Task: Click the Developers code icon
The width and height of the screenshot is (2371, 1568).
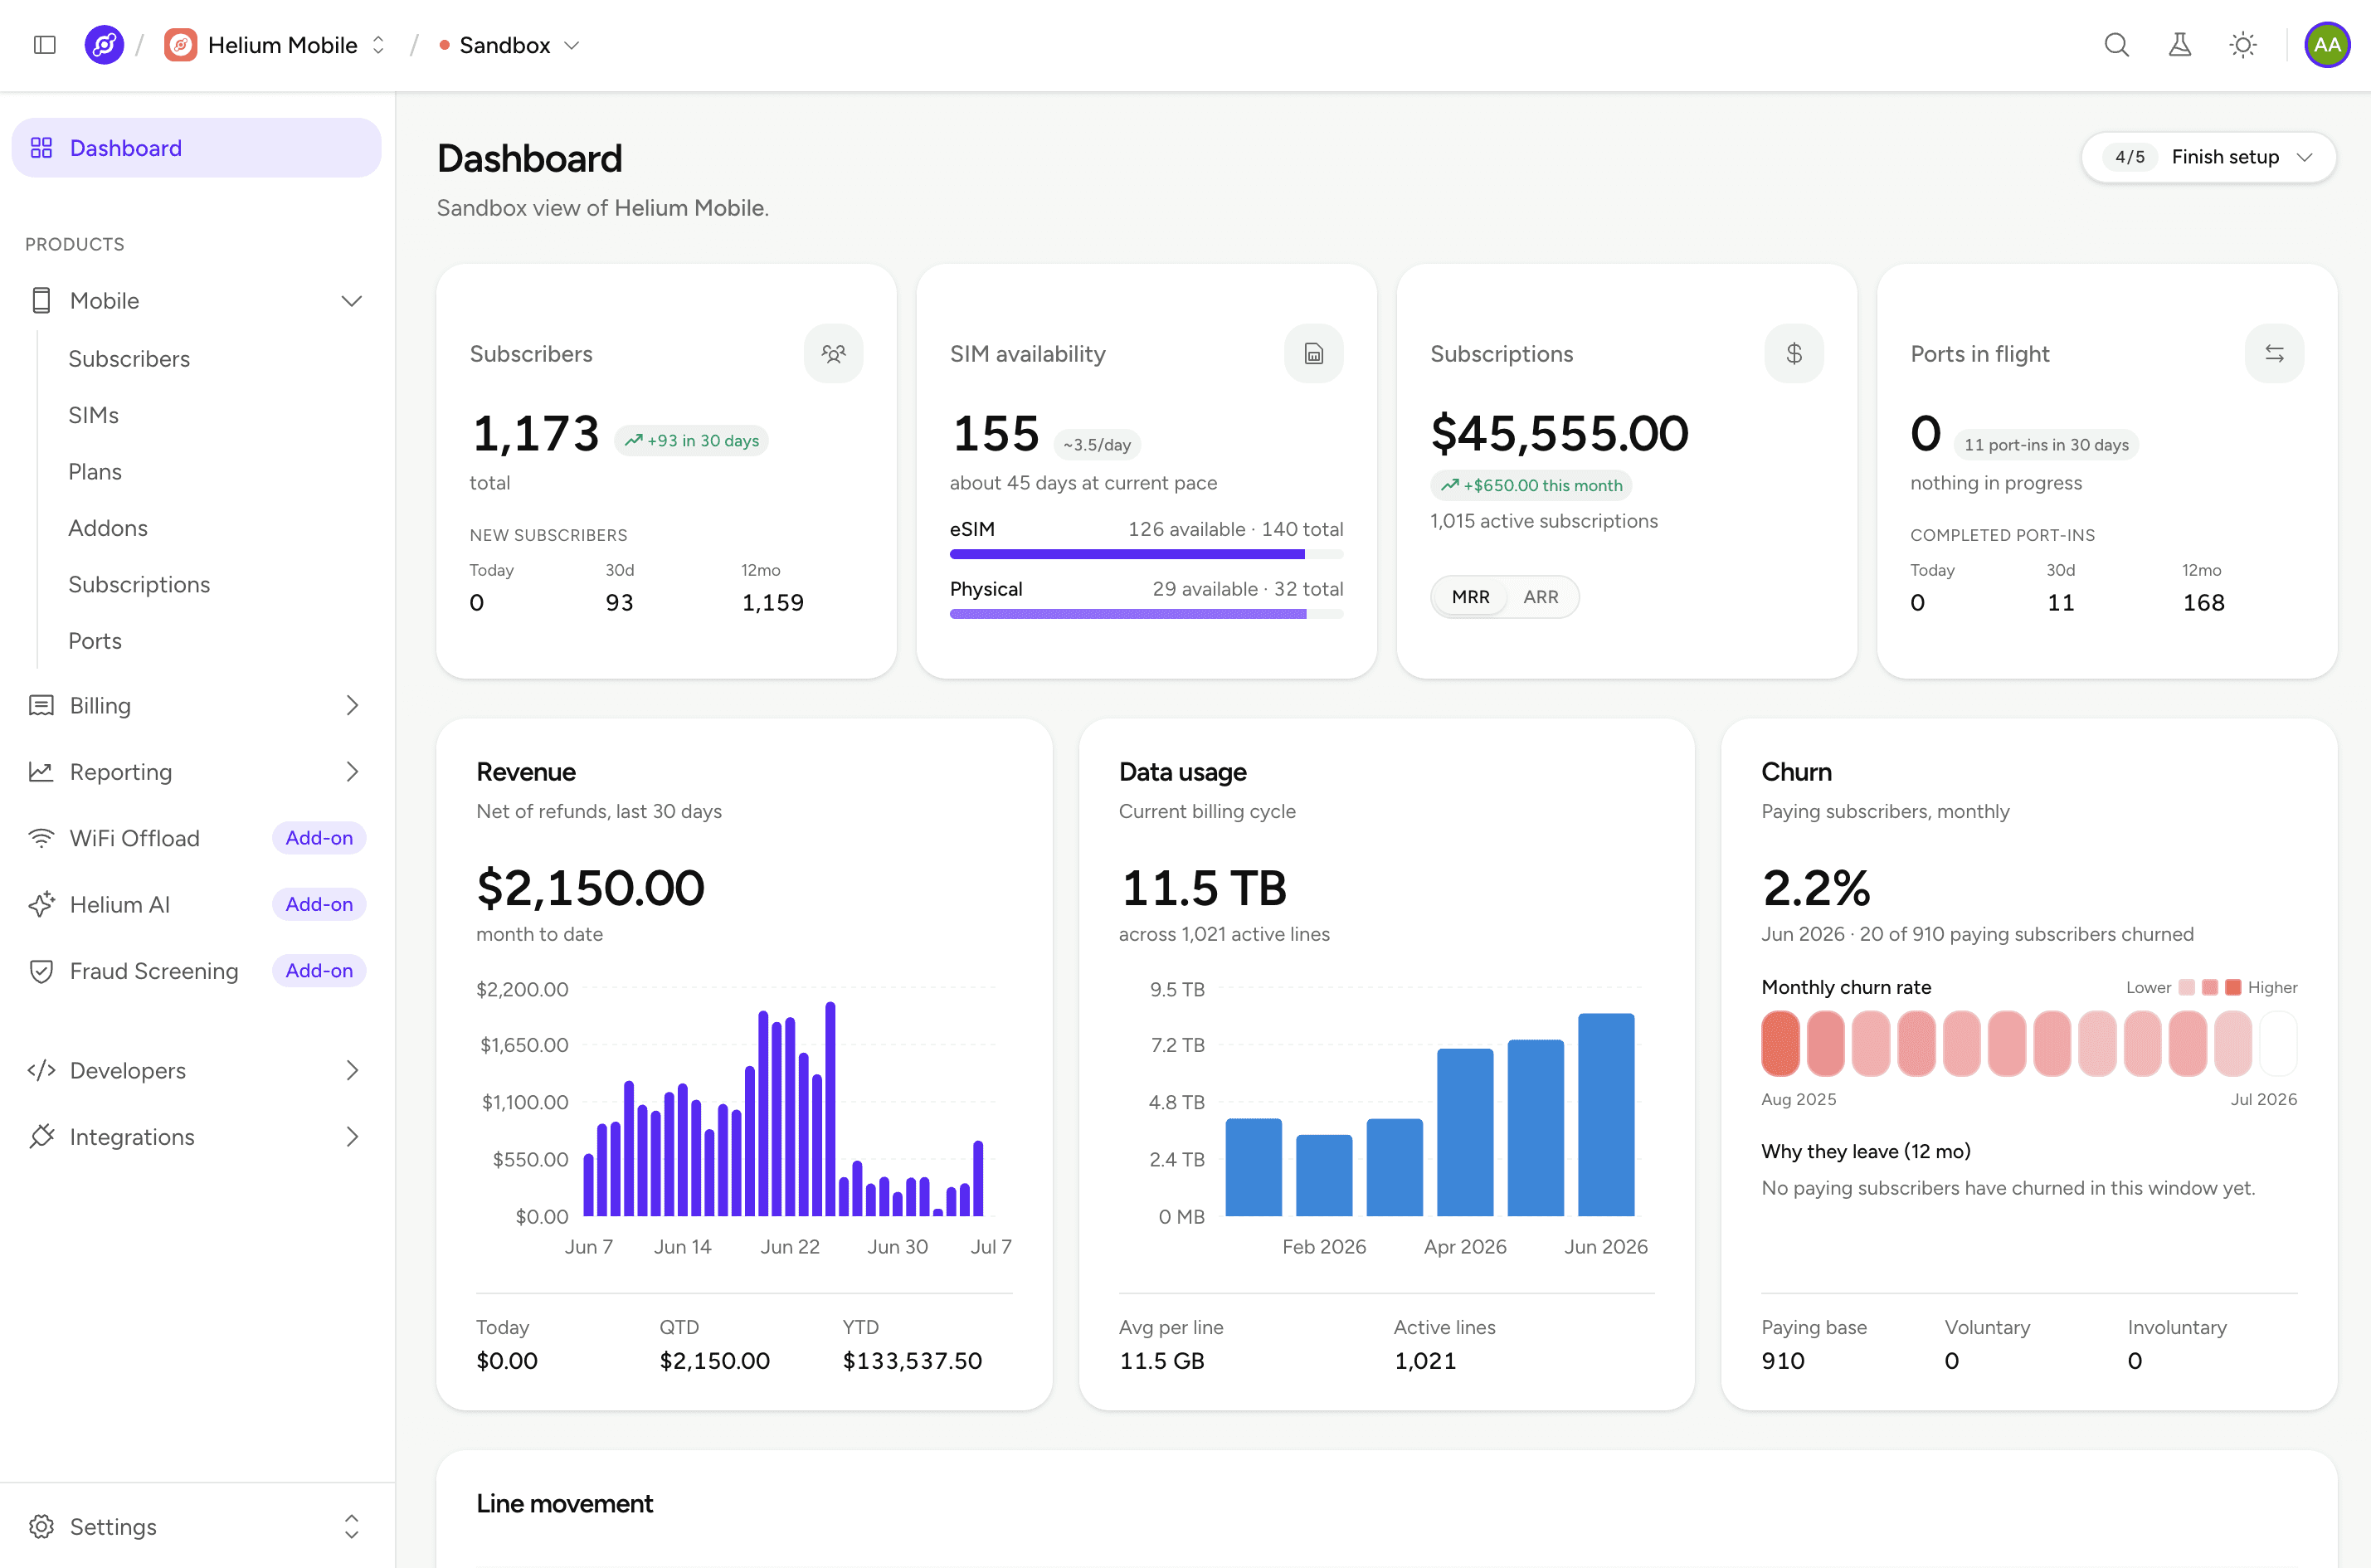Action: tap(41, 1071)
